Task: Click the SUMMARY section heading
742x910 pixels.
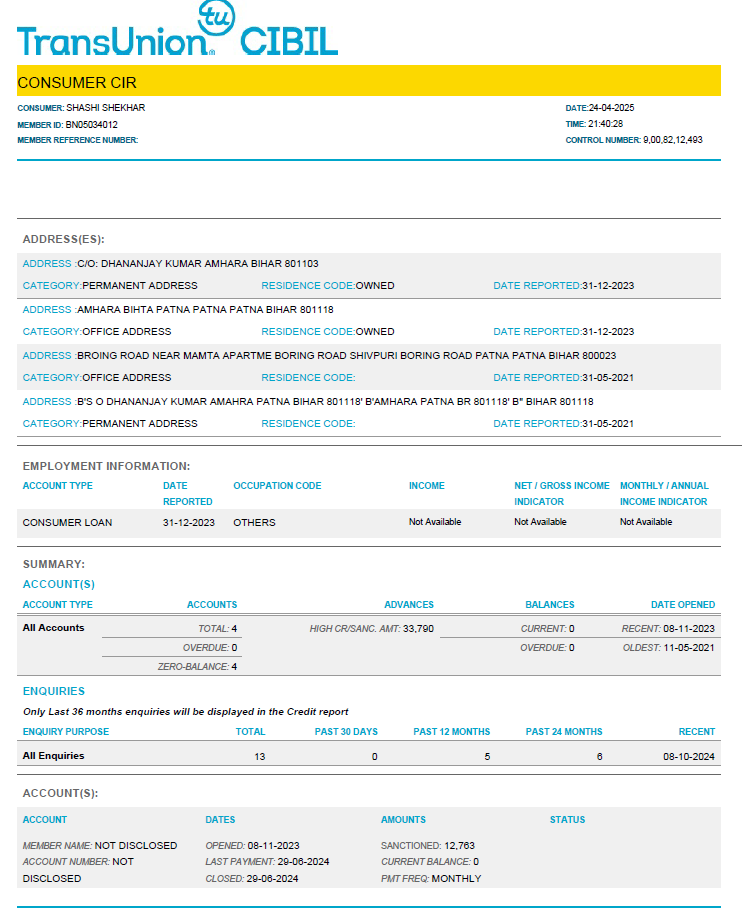Action: [x=54, y=564]
